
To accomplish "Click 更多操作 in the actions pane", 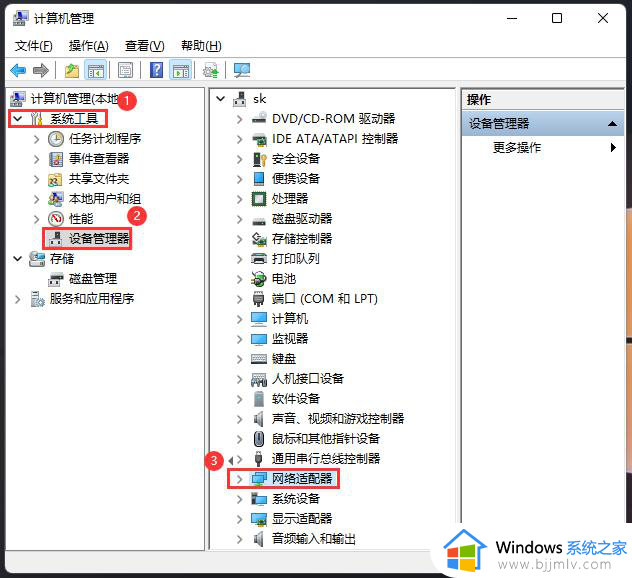I will point(517,148).
